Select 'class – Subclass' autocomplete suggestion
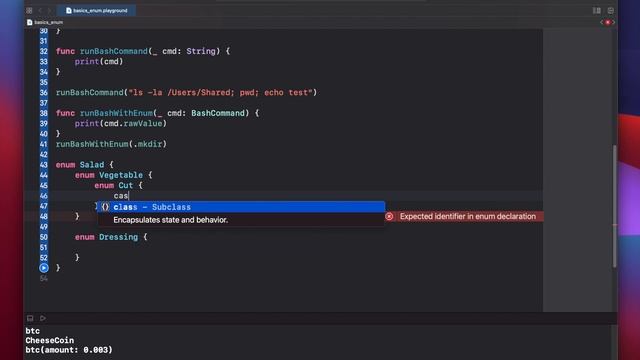 point(241,207)
